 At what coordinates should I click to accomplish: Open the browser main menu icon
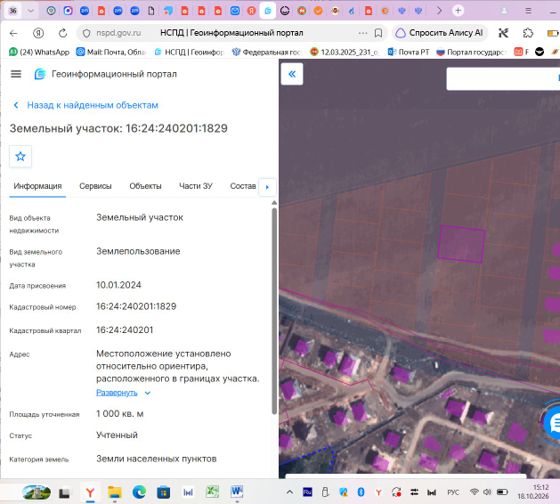[528, 11]
